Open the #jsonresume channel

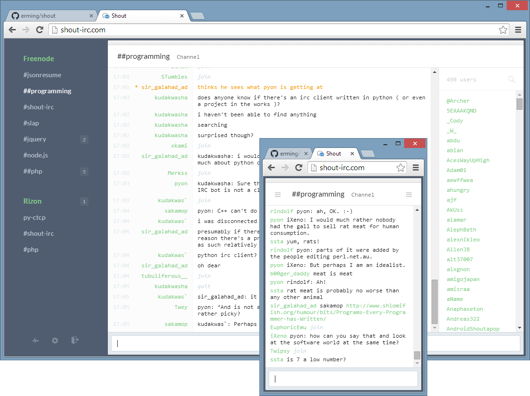pos(42,75)
